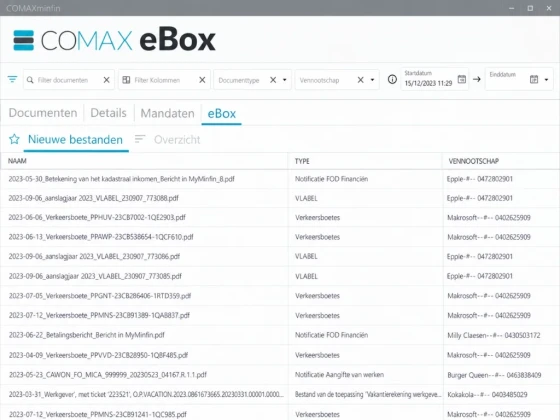Clear the Vennootschap selection with X
Screen dimensions: 560x420
coord(361,80)
